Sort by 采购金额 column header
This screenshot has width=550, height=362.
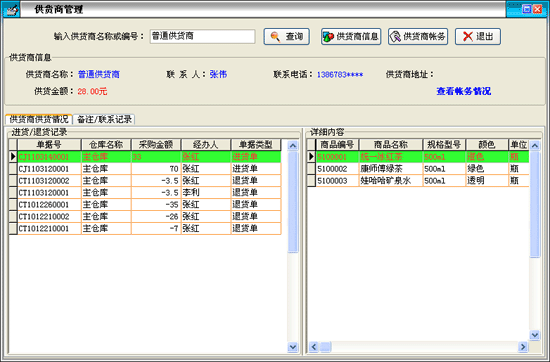click(x=156, y=145)
